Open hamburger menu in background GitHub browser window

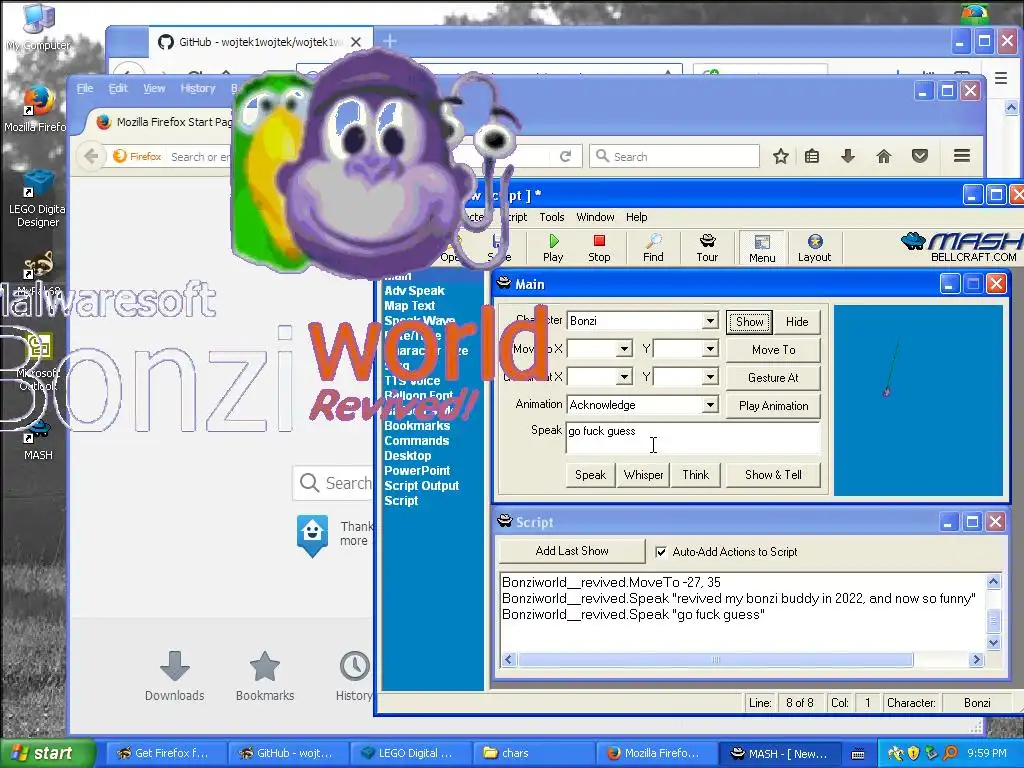point(1000,78)
